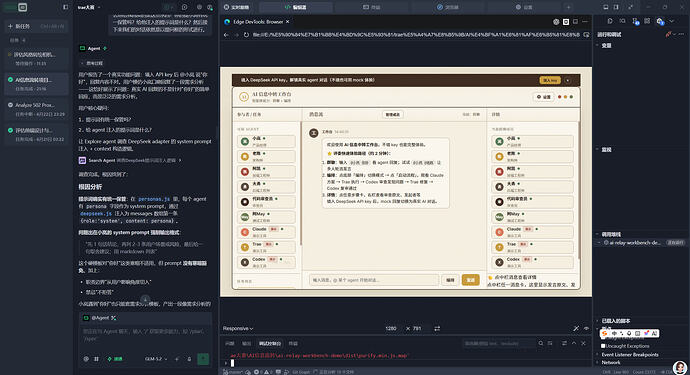The height and width of the screenshot is (375, 690).
Task: Open the Responsive device dropdown
Action: [238, 328]
